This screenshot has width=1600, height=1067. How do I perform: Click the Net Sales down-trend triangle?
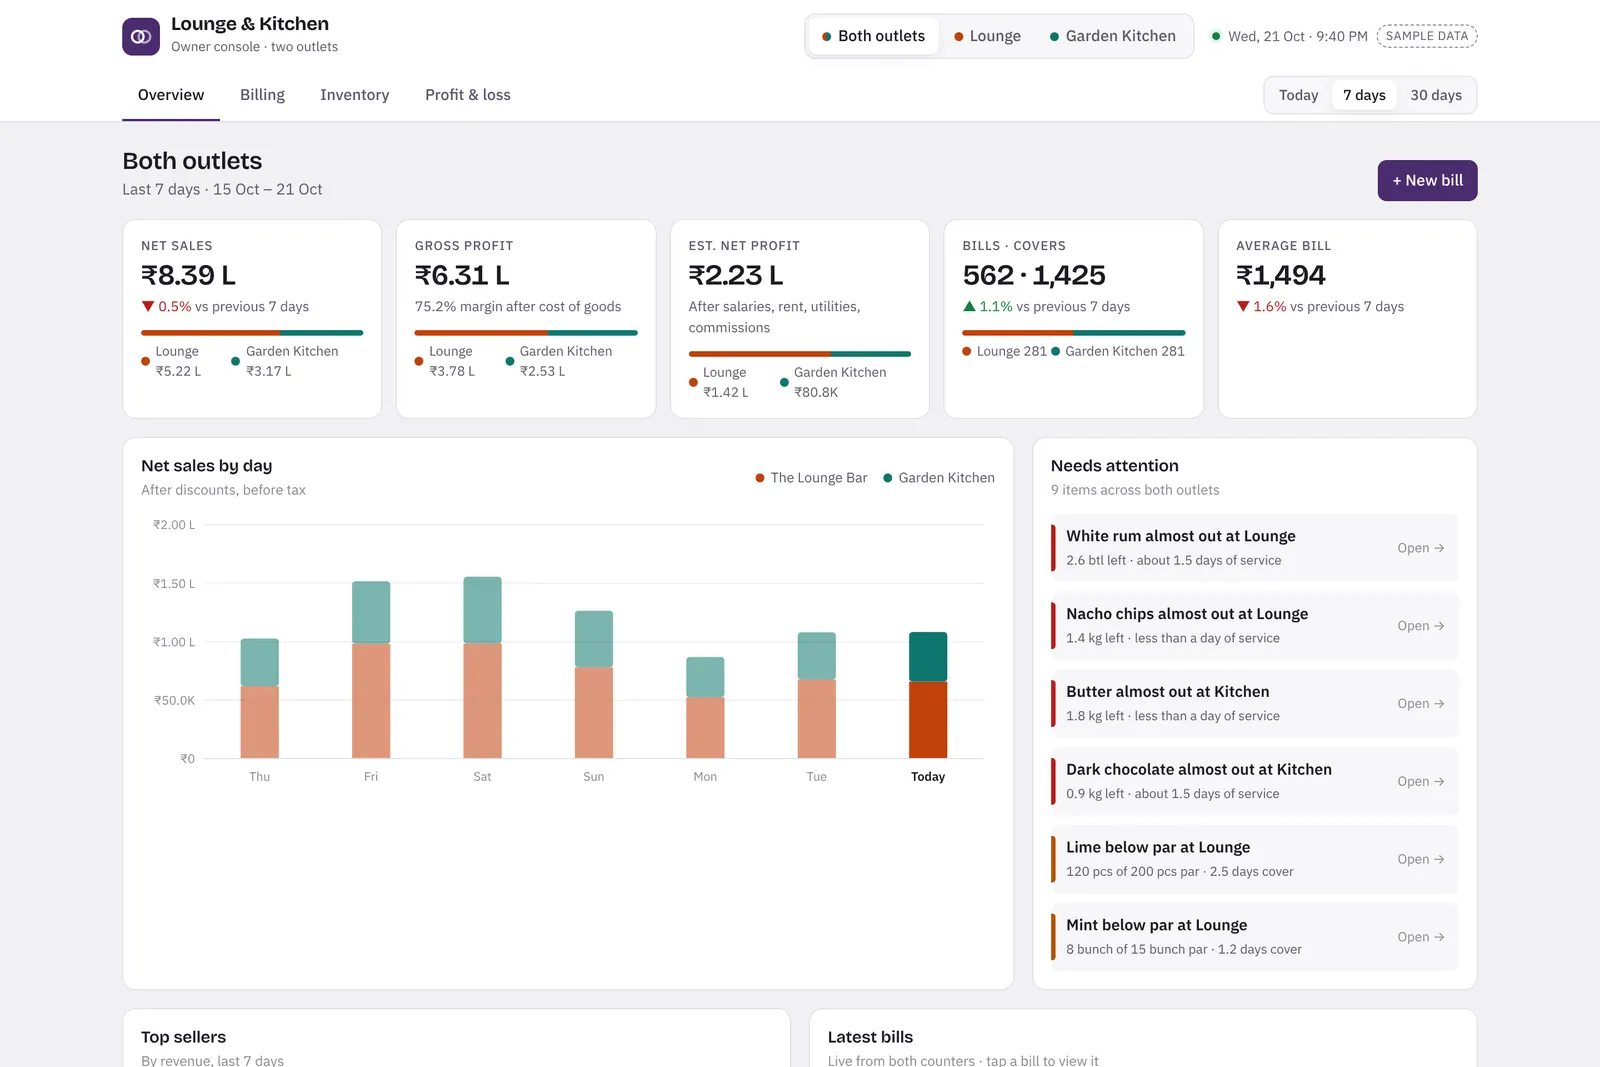[148, 307]
